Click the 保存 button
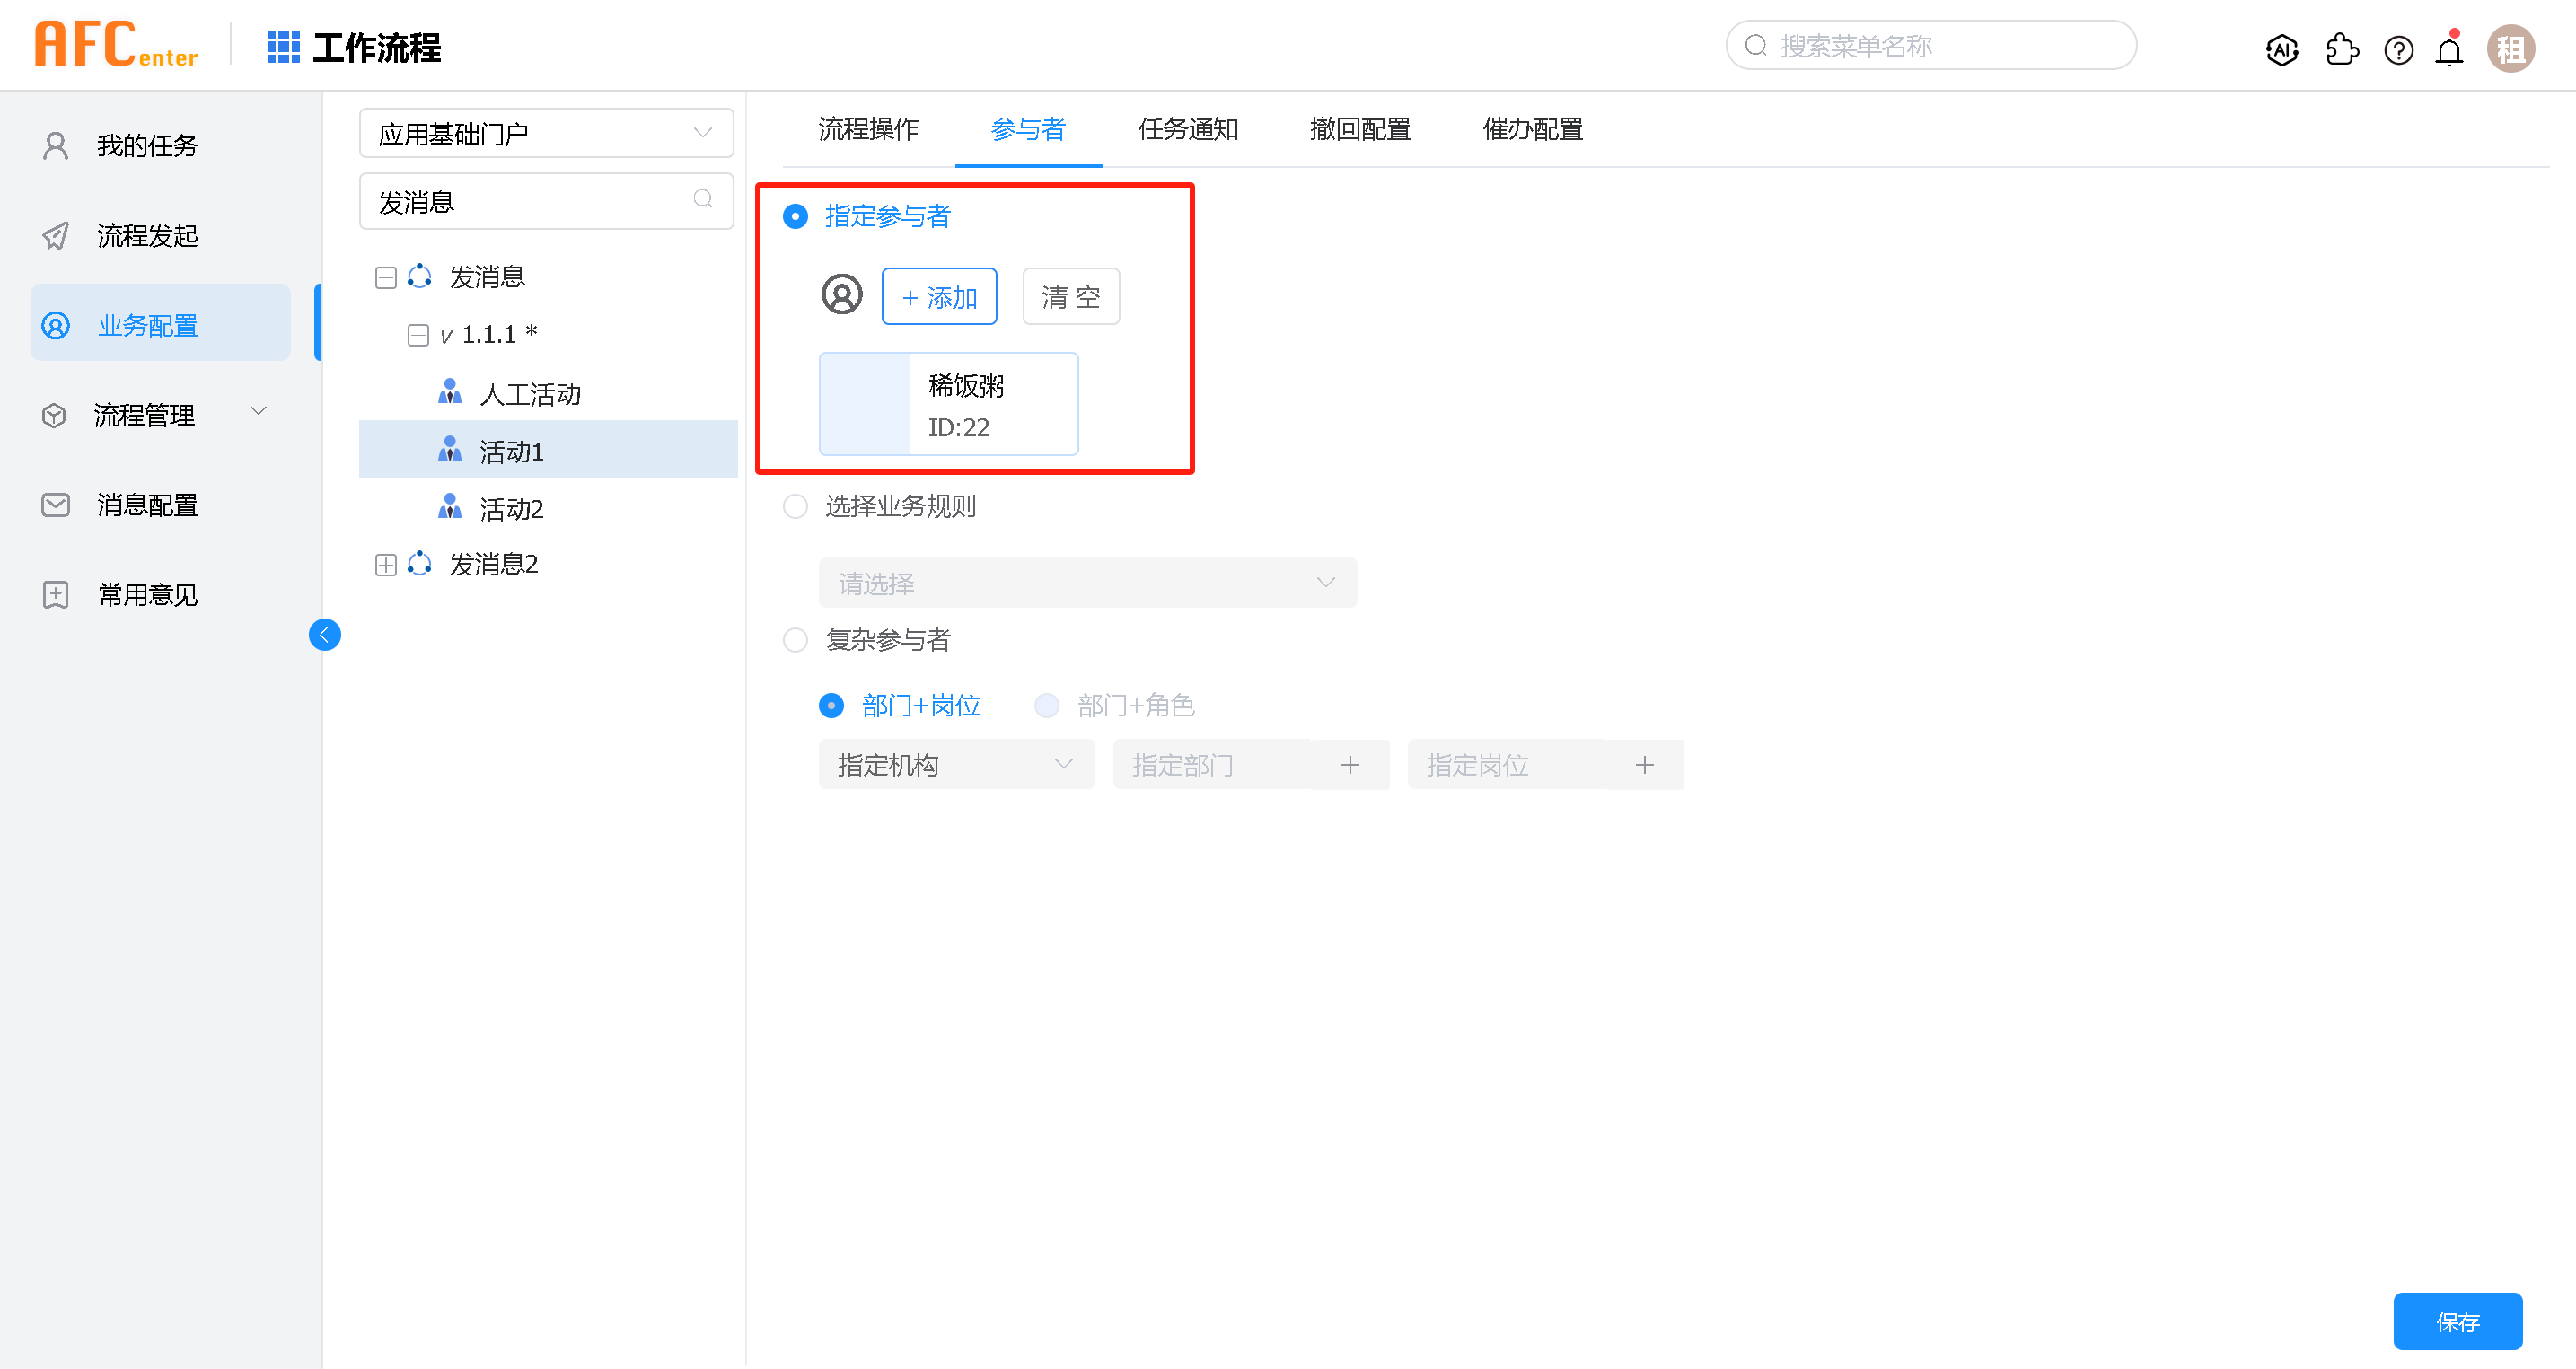The width and height of the screenshot is (2576, 1369). tap(2457, 1322)
